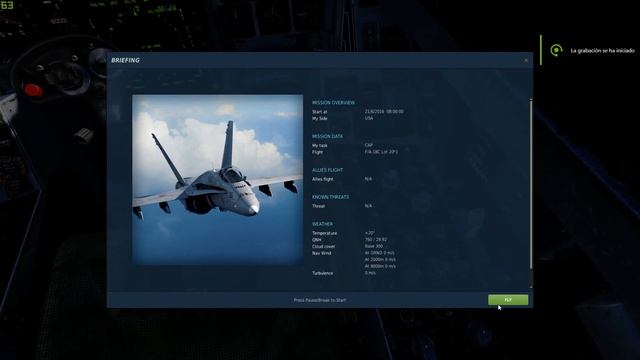The image size is (640, 360).
Task: Click the 'Cloud cover' label
Action: (x=323, y=247)
